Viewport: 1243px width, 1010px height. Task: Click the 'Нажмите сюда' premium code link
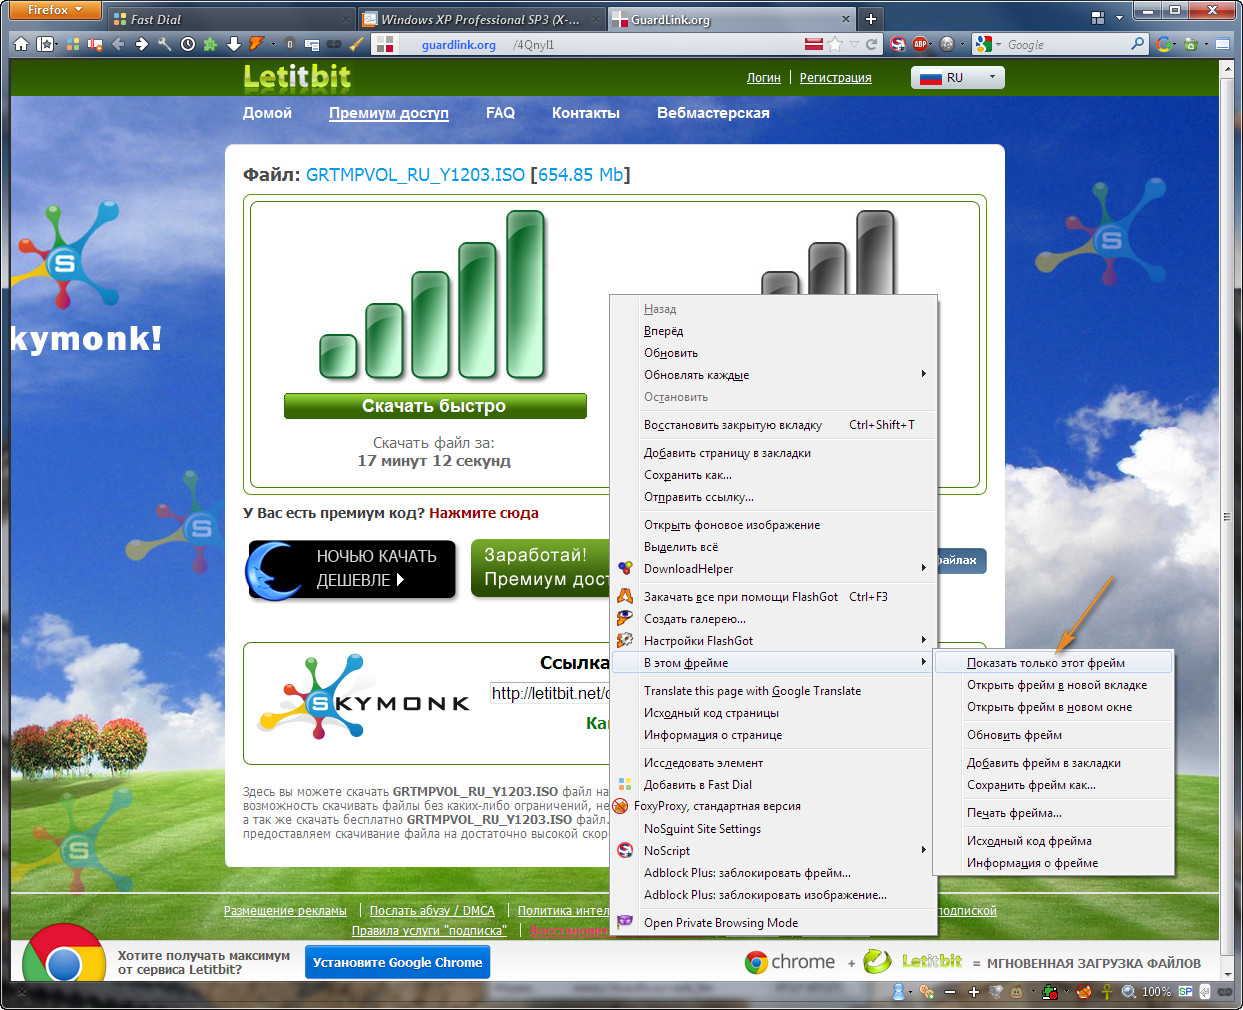484,513
